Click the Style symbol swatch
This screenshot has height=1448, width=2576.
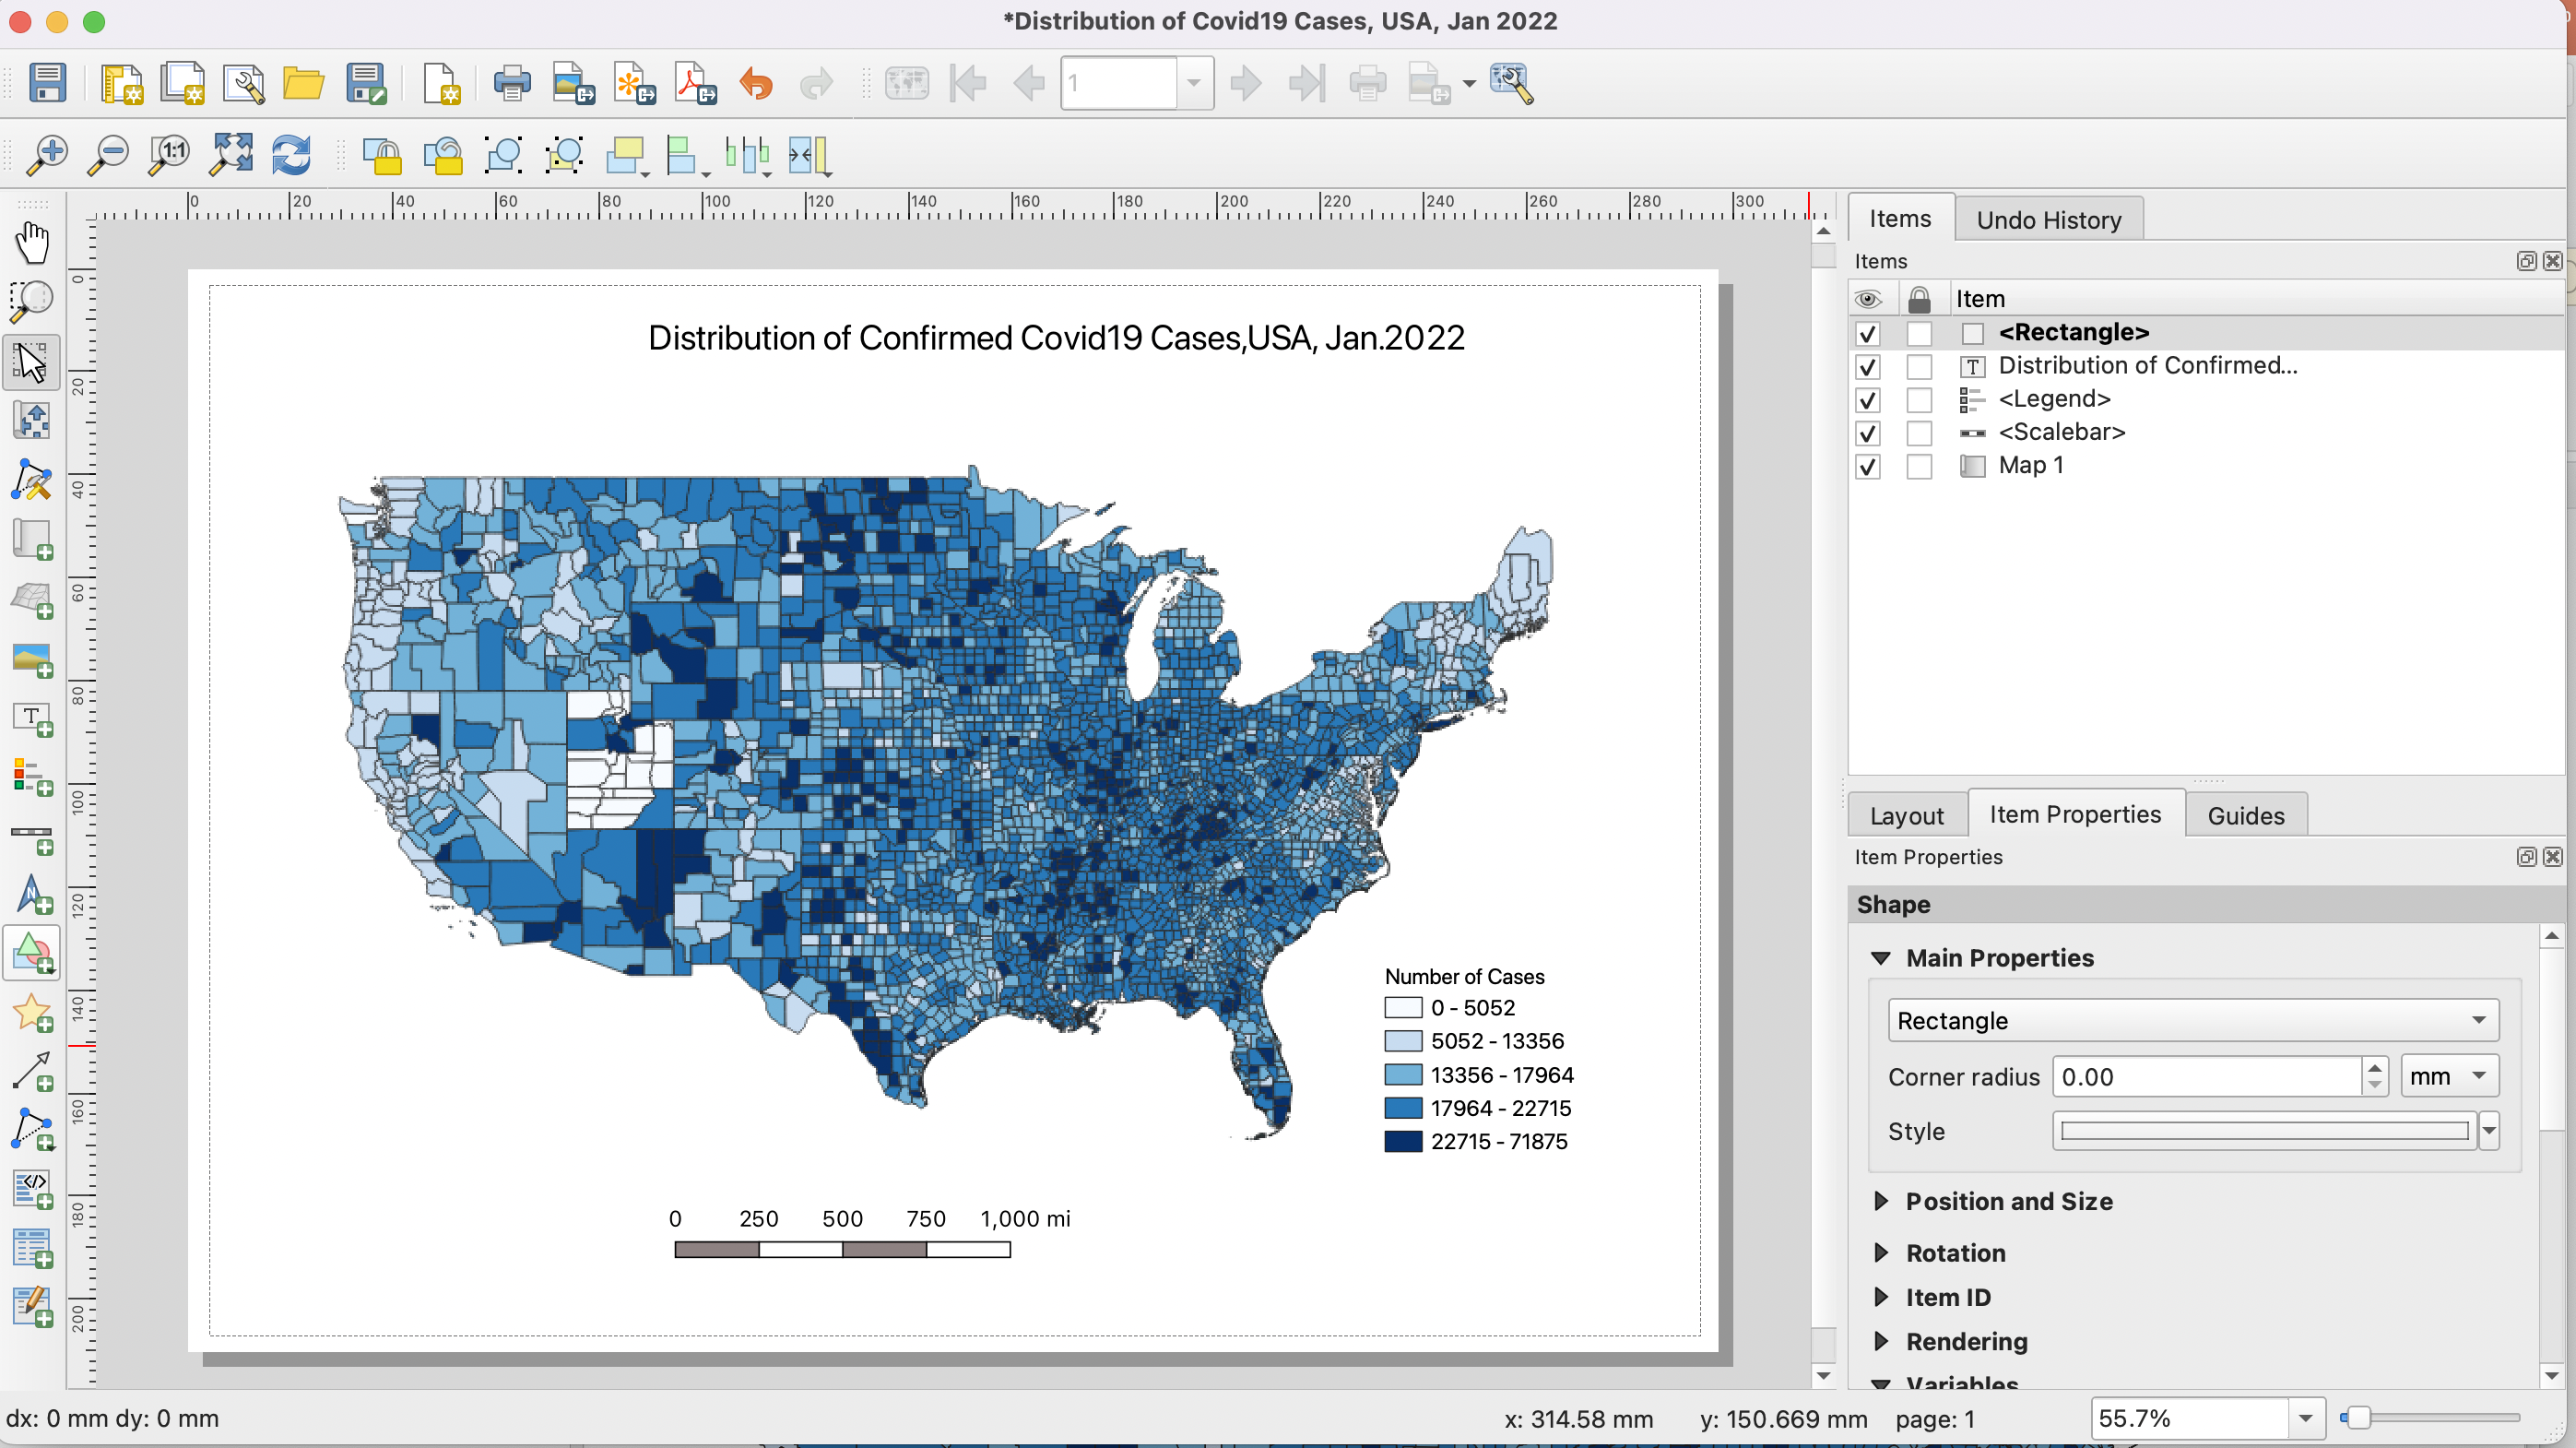[x=2264, y=1131]
